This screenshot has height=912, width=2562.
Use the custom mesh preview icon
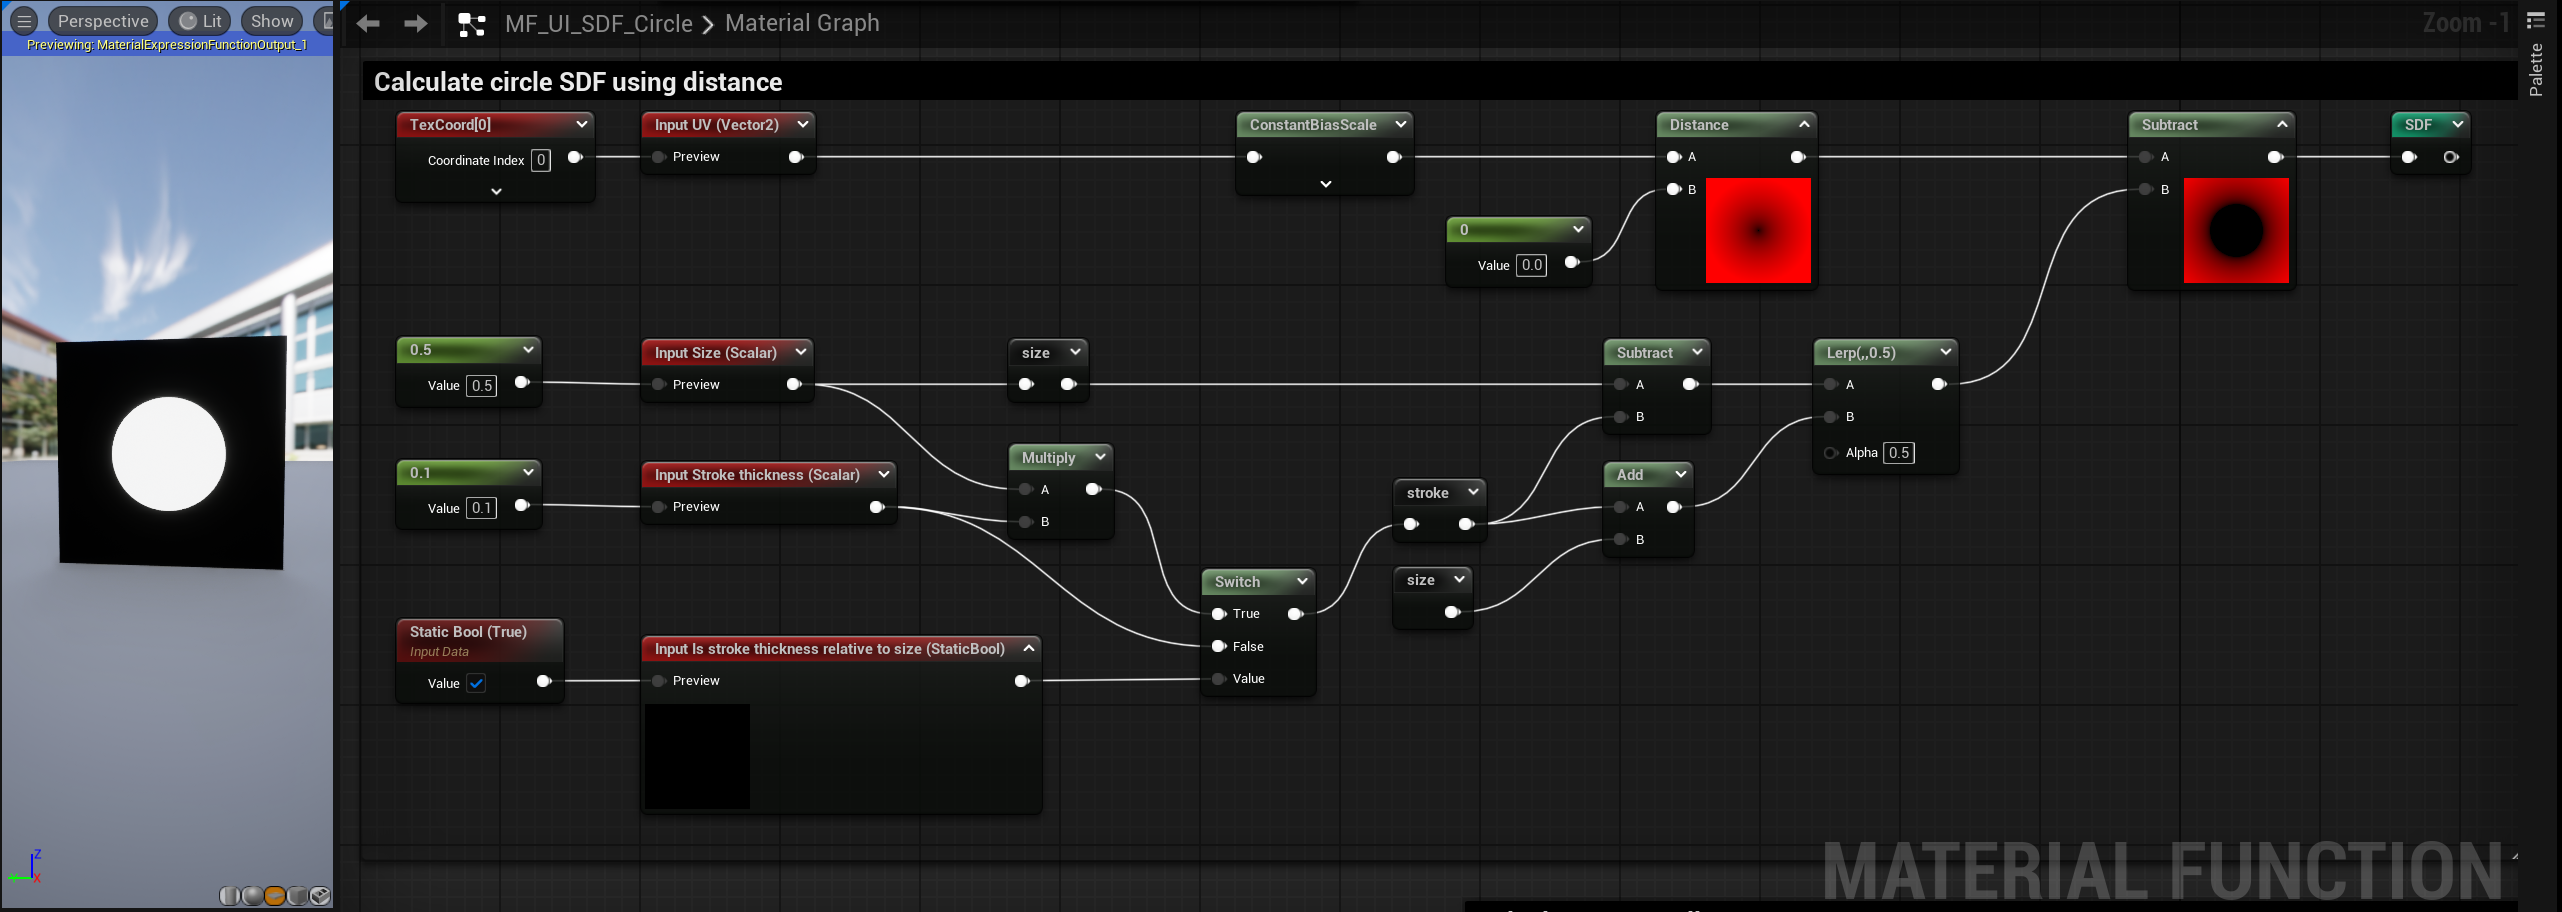click(320, 896)
